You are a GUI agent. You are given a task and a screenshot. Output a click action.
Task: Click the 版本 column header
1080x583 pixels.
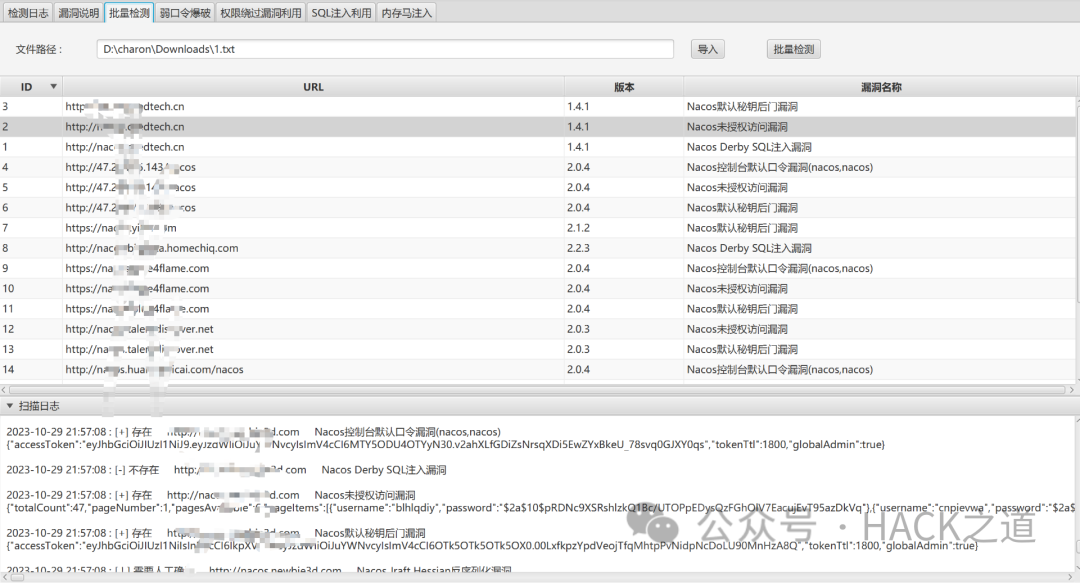pos(624,87)
